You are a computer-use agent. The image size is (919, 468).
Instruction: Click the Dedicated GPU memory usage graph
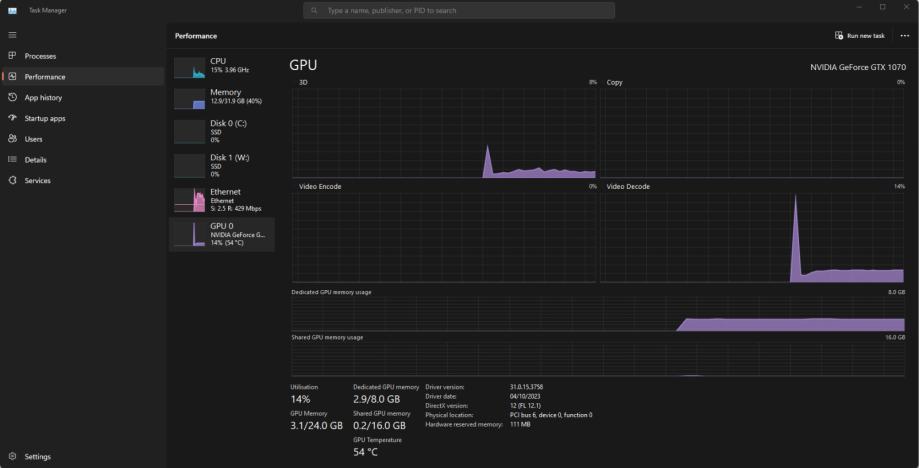click(x=598, y=314)
